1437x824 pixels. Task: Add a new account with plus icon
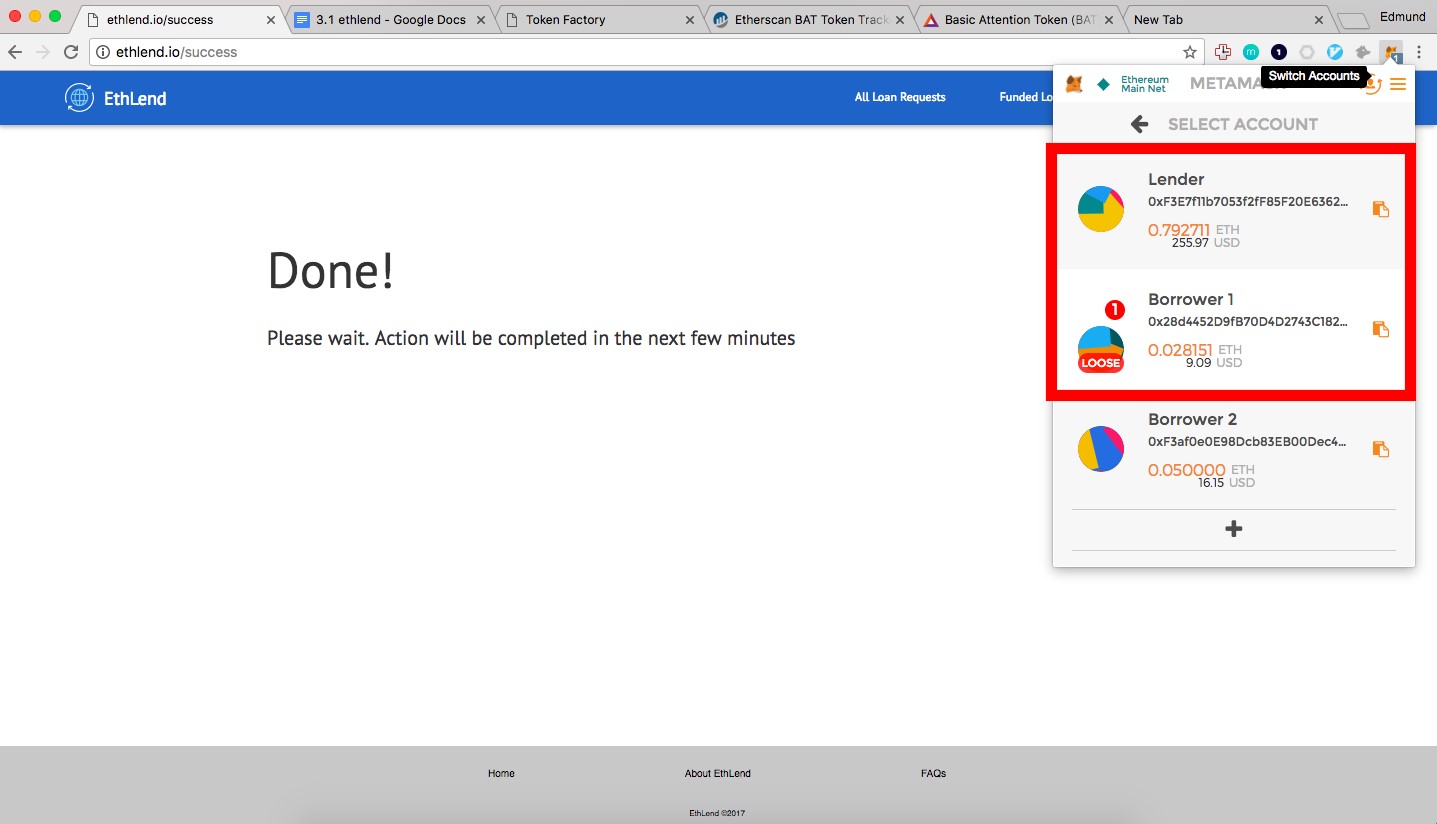(1234, 529)
